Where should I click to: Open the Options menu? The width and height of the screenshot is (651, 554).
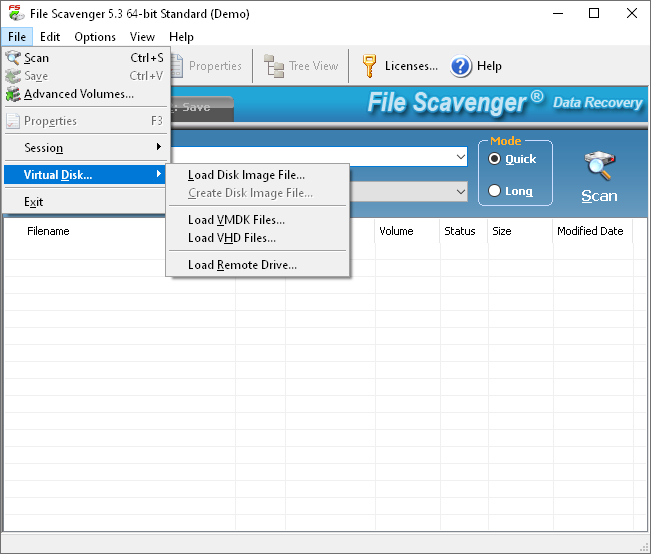point(95,37)
